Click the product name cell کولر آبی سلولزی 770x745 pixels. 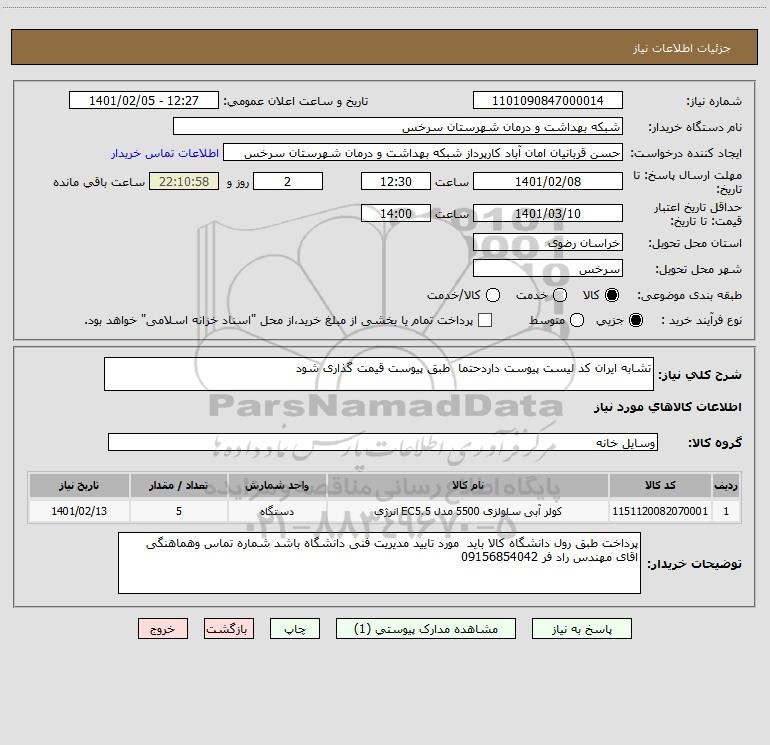(x=468, y=511)
